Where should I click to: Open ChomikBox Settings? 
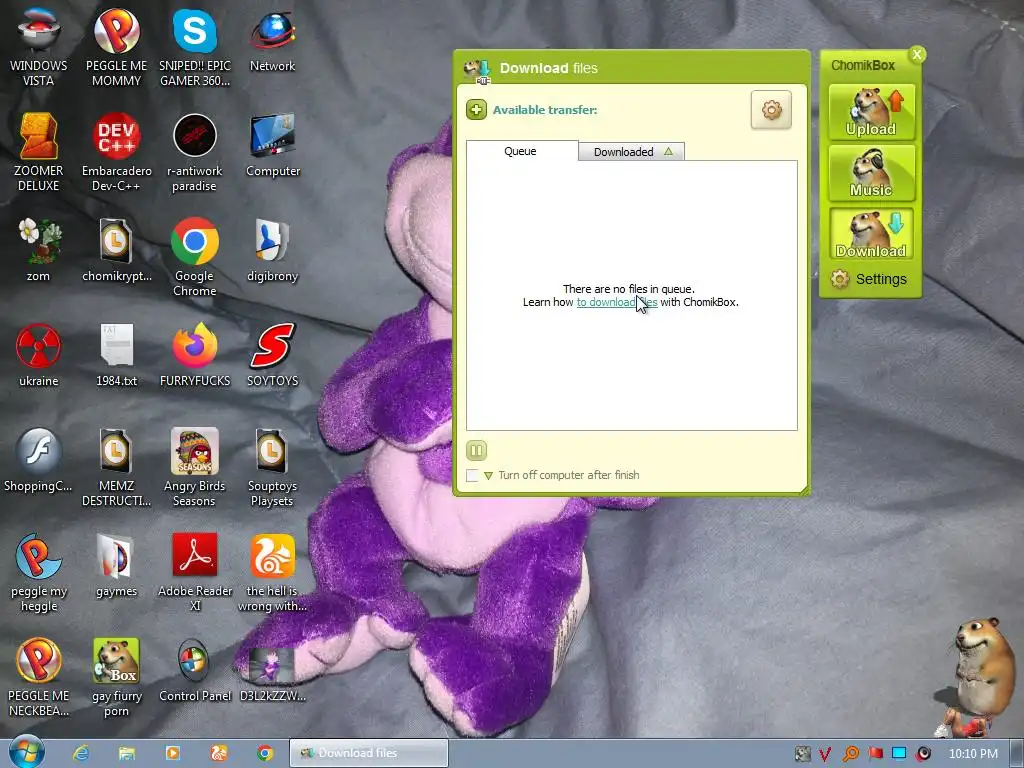(869, 279)
